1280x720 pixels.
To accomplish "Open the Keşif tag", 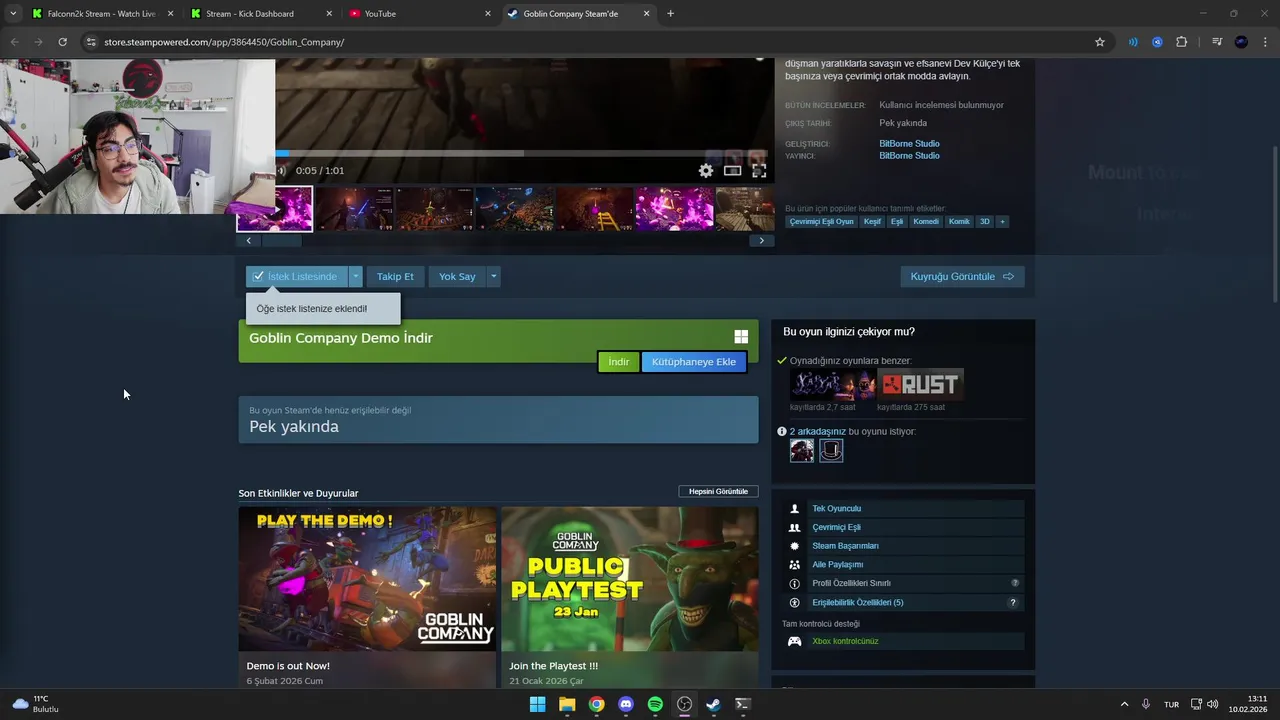I will 872,221.
